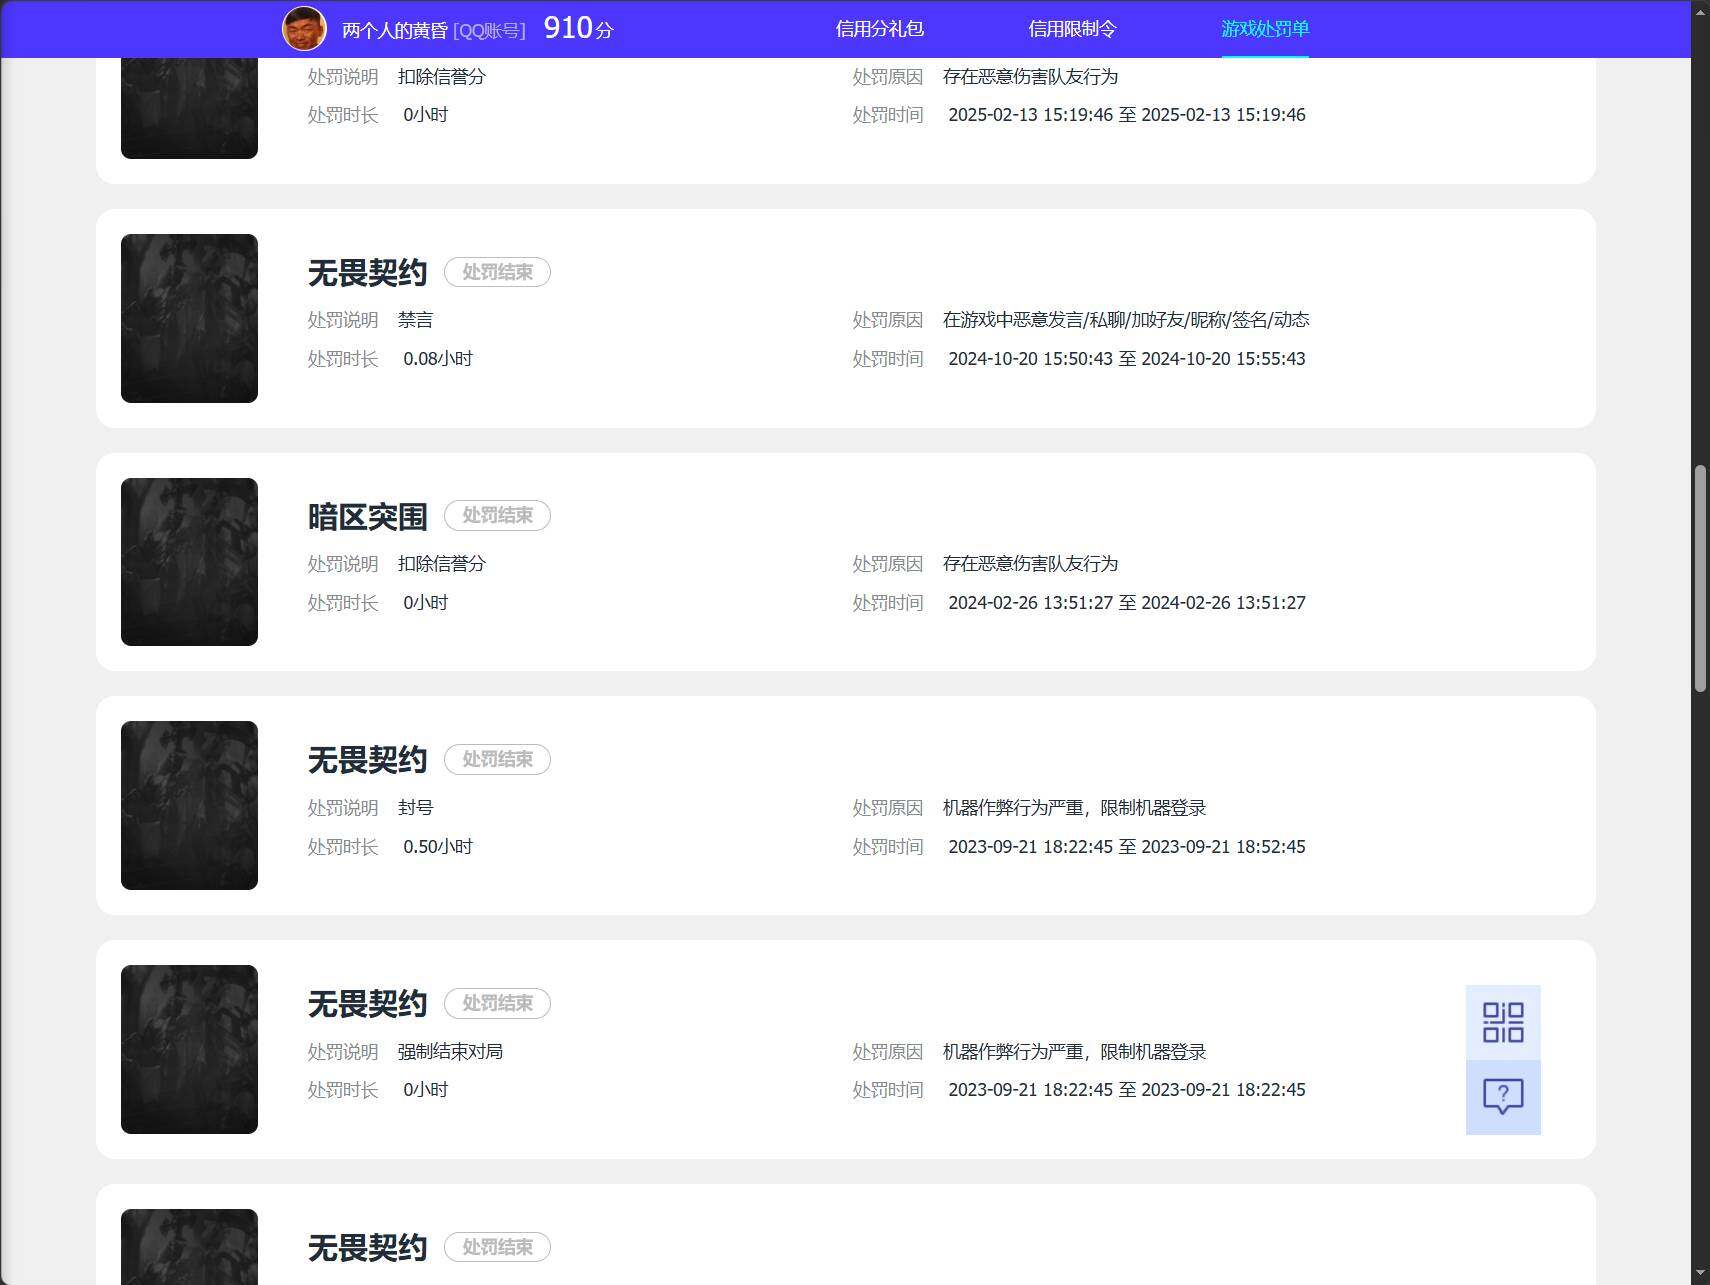Click the 封号 penalty description

point(415,808)
